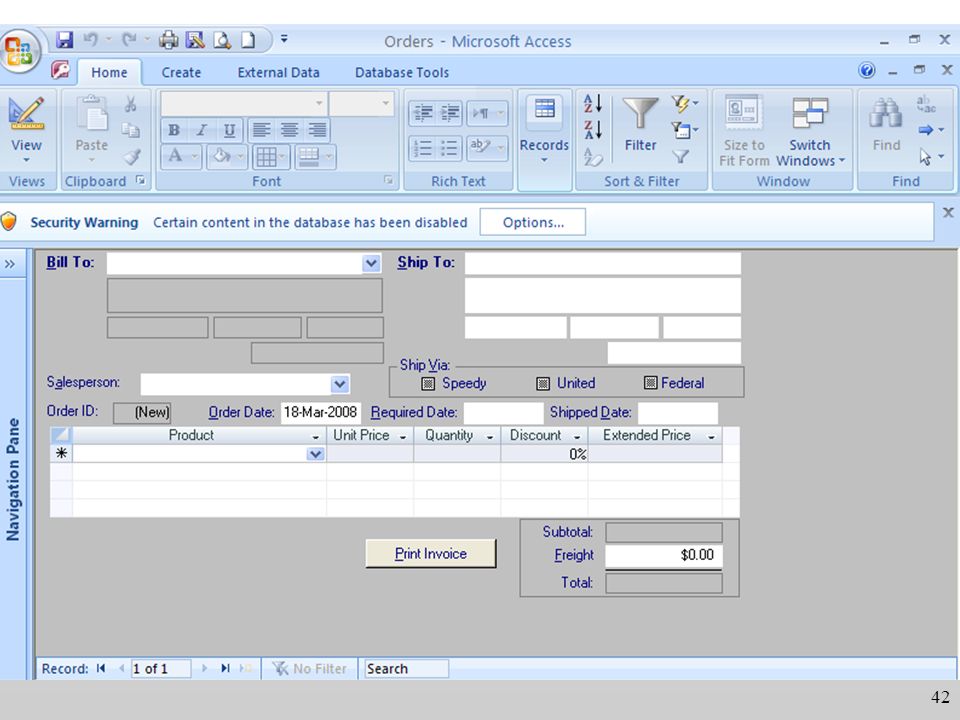Click the Redo arrow icon
Image resolution: width=960 pixels, height=720 pixels.
click(x=129, y=40)
